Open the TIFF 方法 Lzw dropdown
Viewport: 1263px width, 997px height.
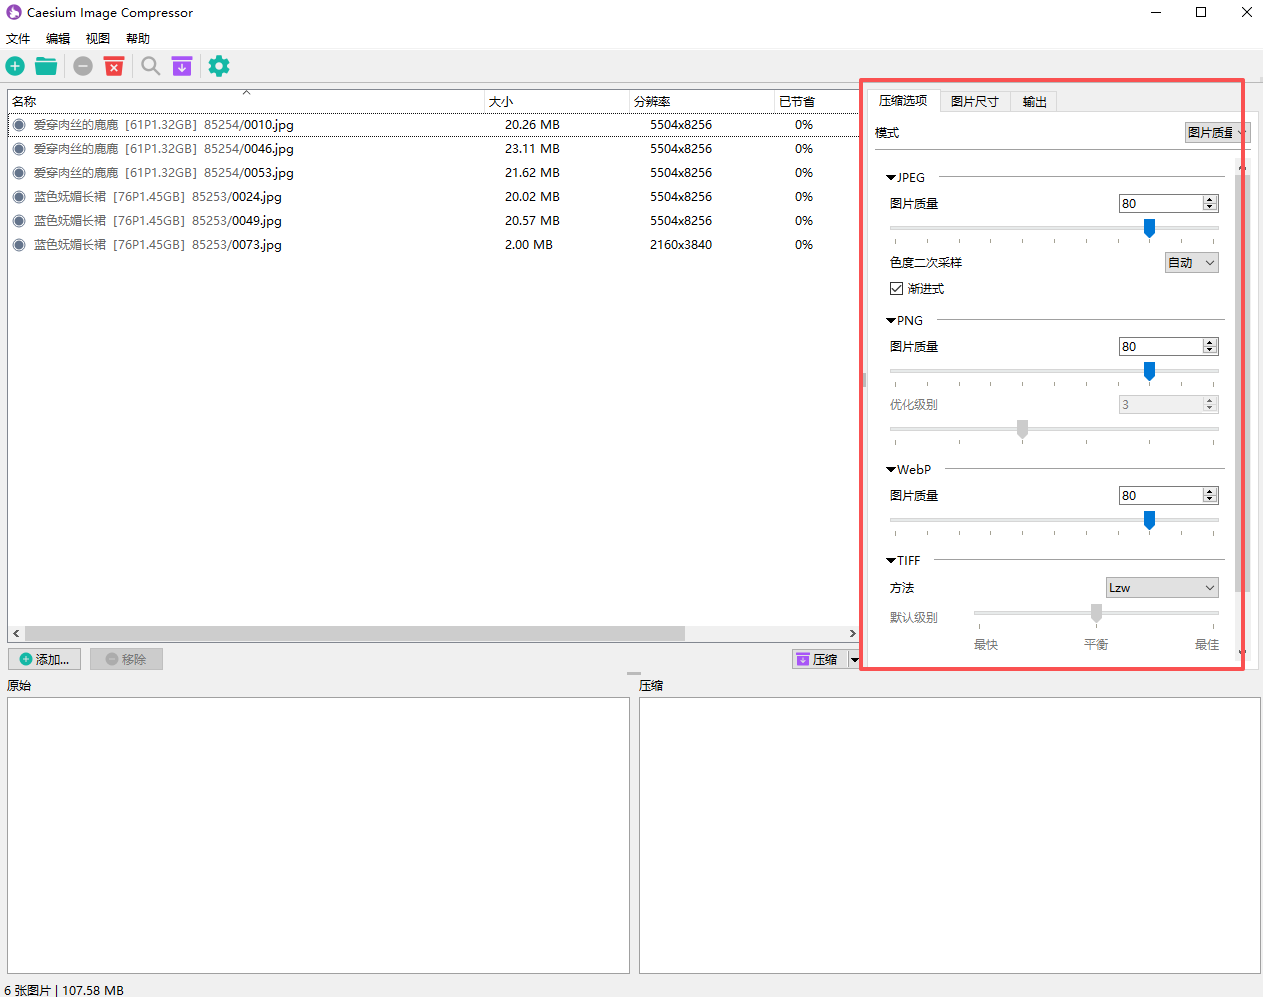[1162, 588]
